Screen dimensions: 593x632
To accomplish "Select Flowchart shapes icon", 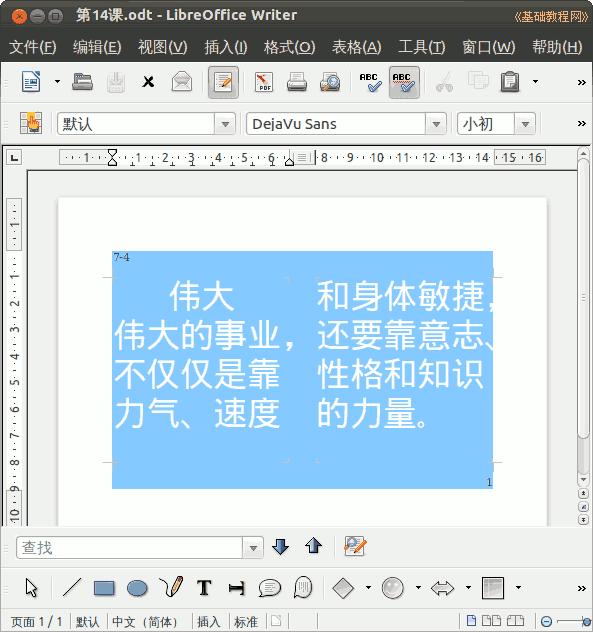I will click(493, 588).
